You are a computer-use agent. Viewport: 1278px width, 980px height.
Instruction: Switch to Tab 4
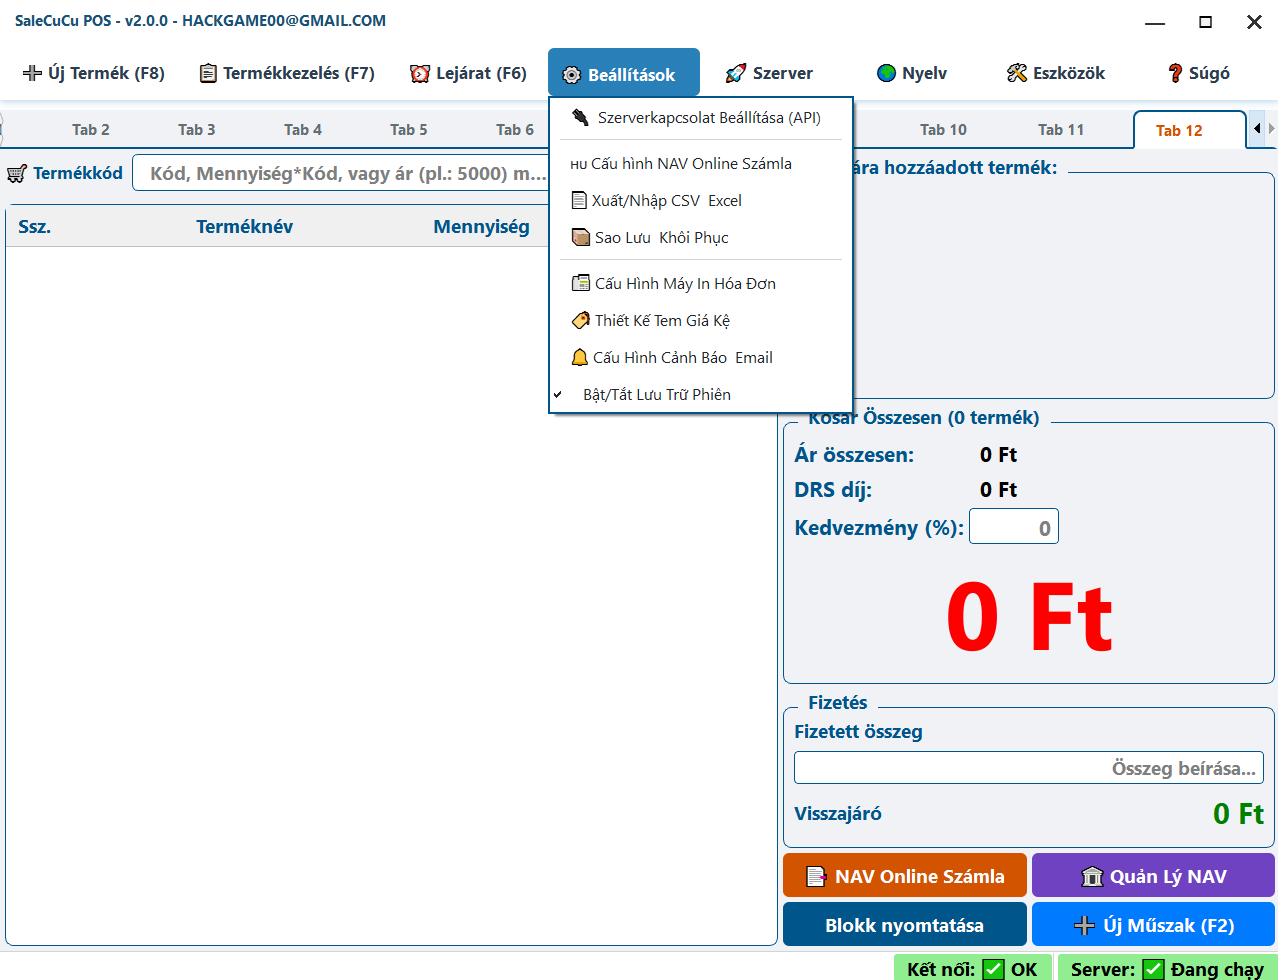(303, 130)
